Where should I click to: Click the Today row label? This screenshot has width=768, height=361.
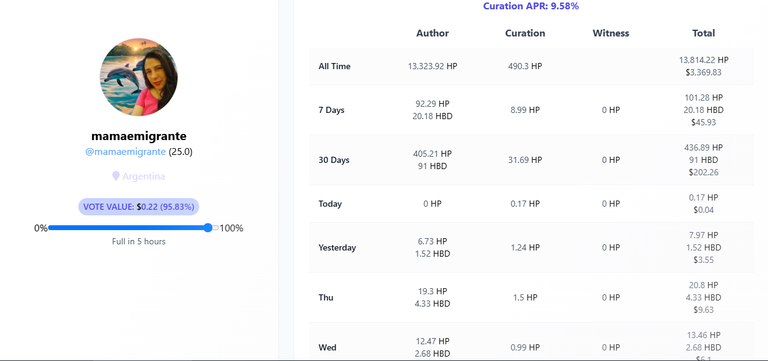pos(330,204)
